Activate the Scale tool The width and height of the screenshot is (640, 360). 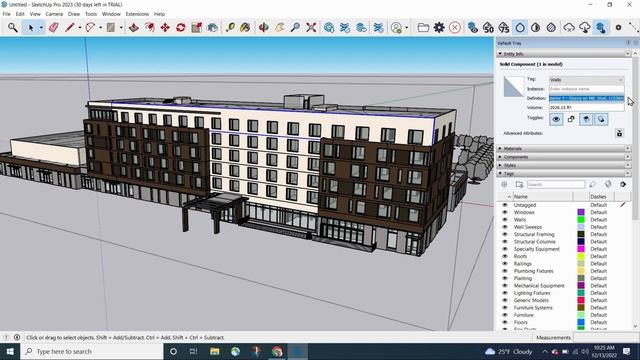coord(197,27)
